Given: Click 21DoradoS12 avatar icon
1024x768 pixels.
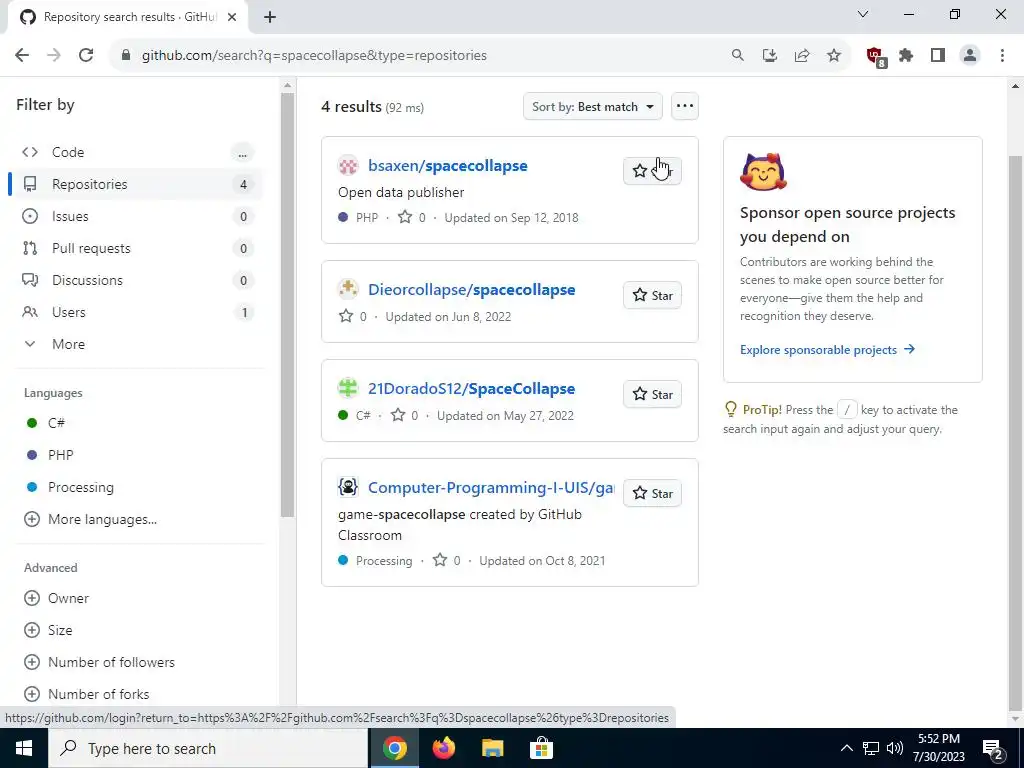Looking at the screenshot, I should pos(348,388).
